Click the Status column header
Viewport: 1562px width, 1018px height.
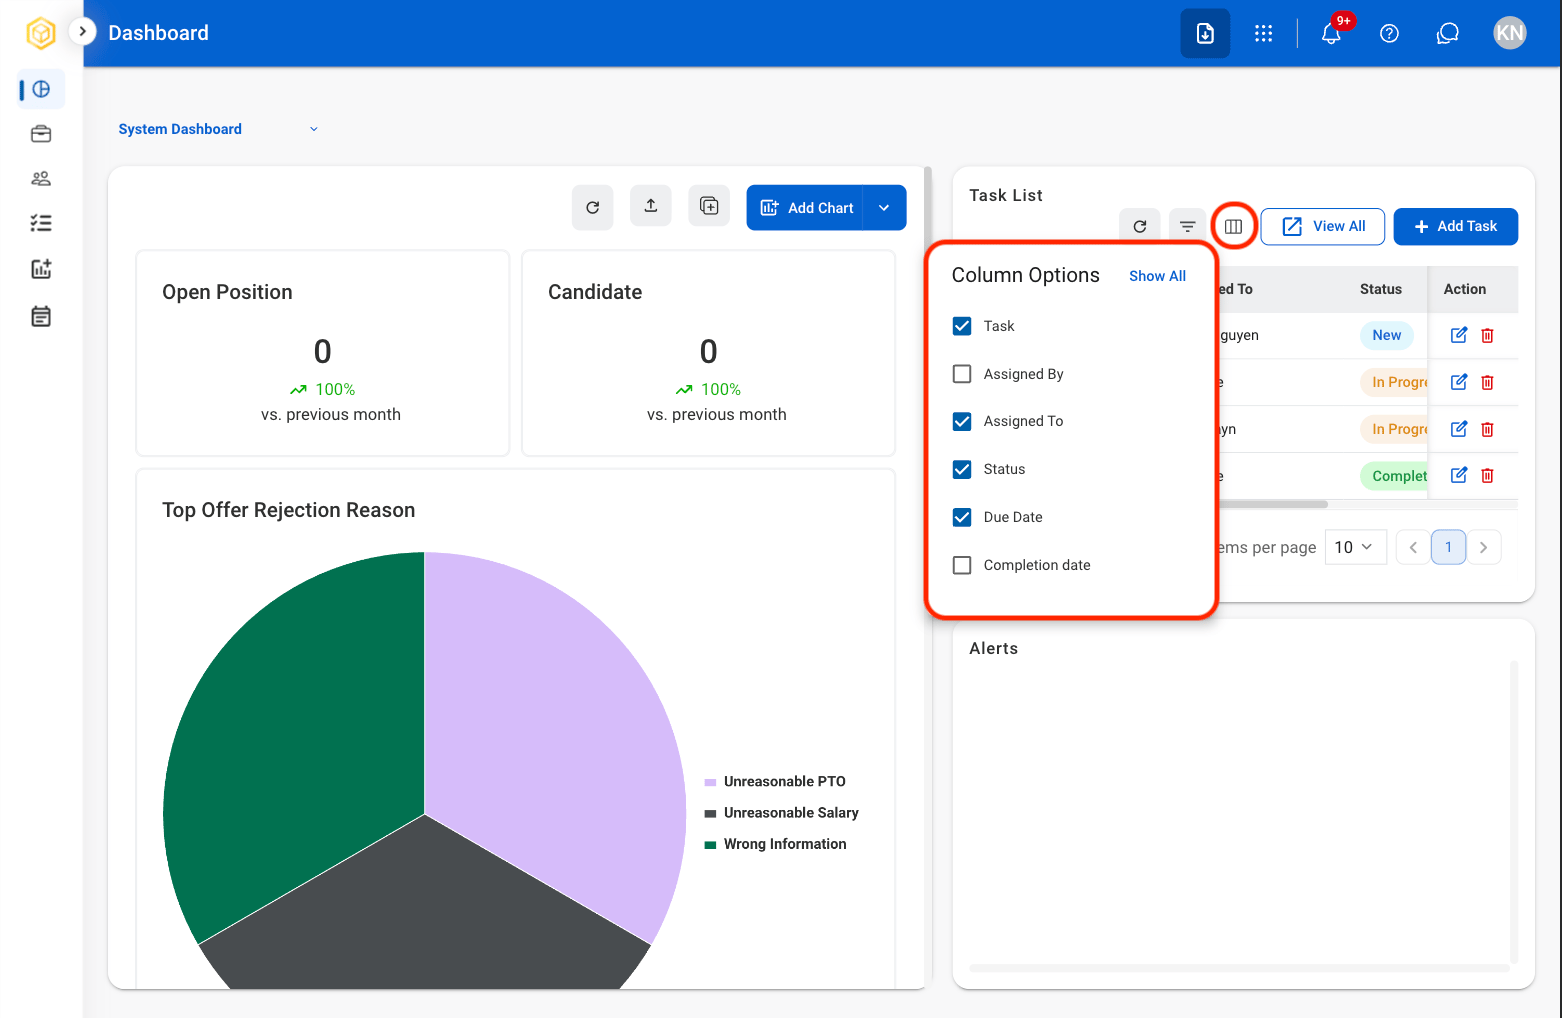(1381, 289)
